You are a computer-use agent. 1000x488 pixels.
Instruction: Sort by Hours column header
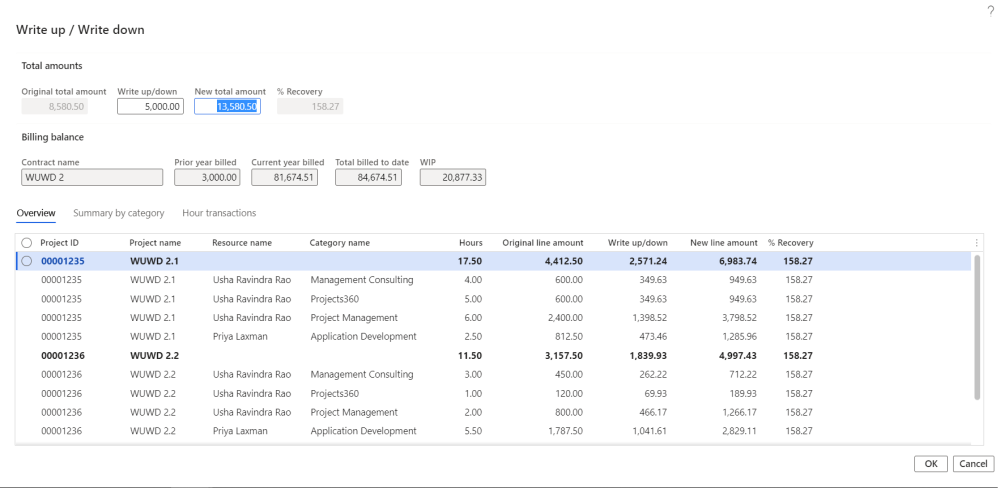point(470,243)
